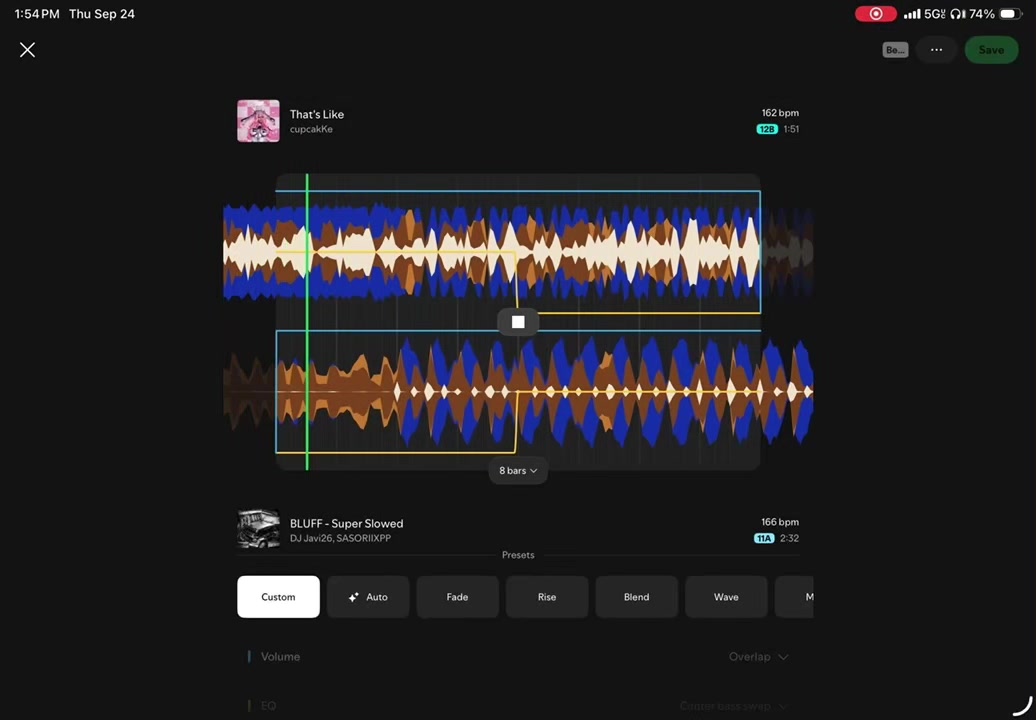Click the chevron next to Overlap
Viewport: 1036px width, 720px height.
(784, 657)
